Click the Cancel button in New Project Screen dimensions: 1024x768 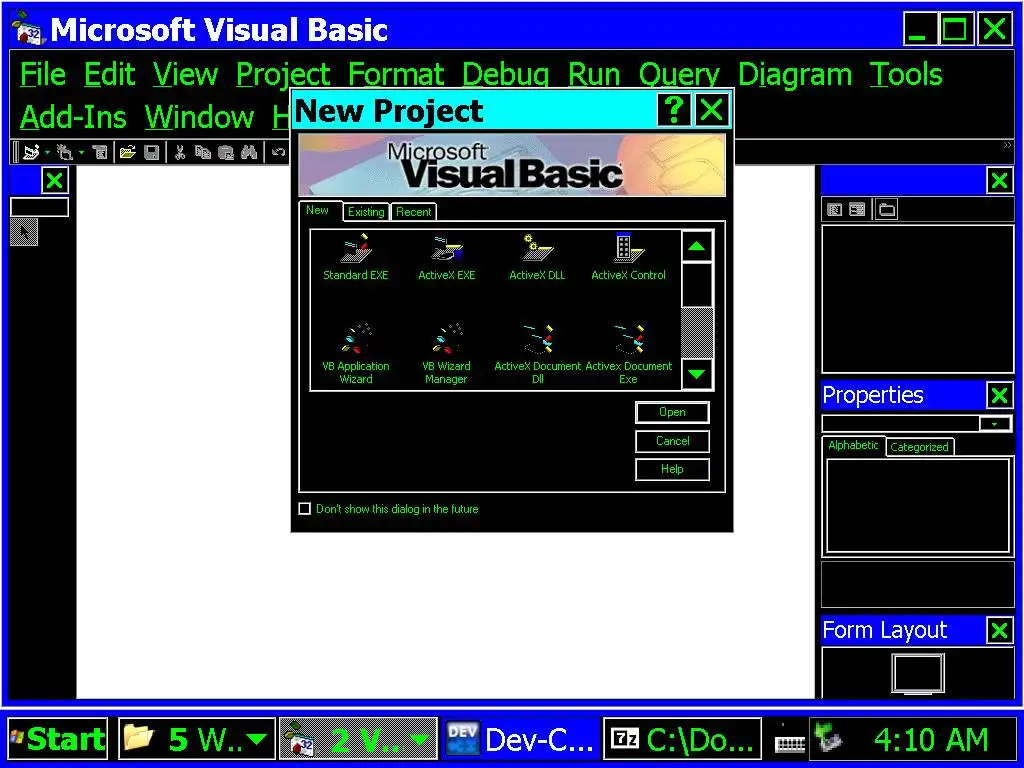tap(672, 441)
